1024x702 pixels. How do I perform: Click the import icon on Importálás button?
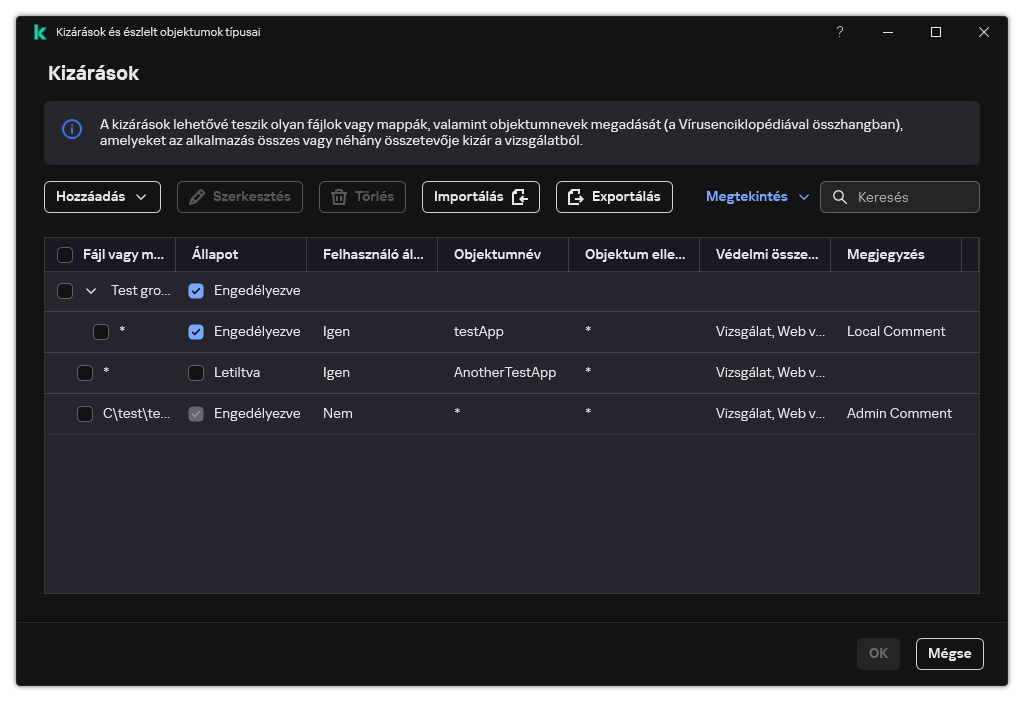click(x=520, y=197)
